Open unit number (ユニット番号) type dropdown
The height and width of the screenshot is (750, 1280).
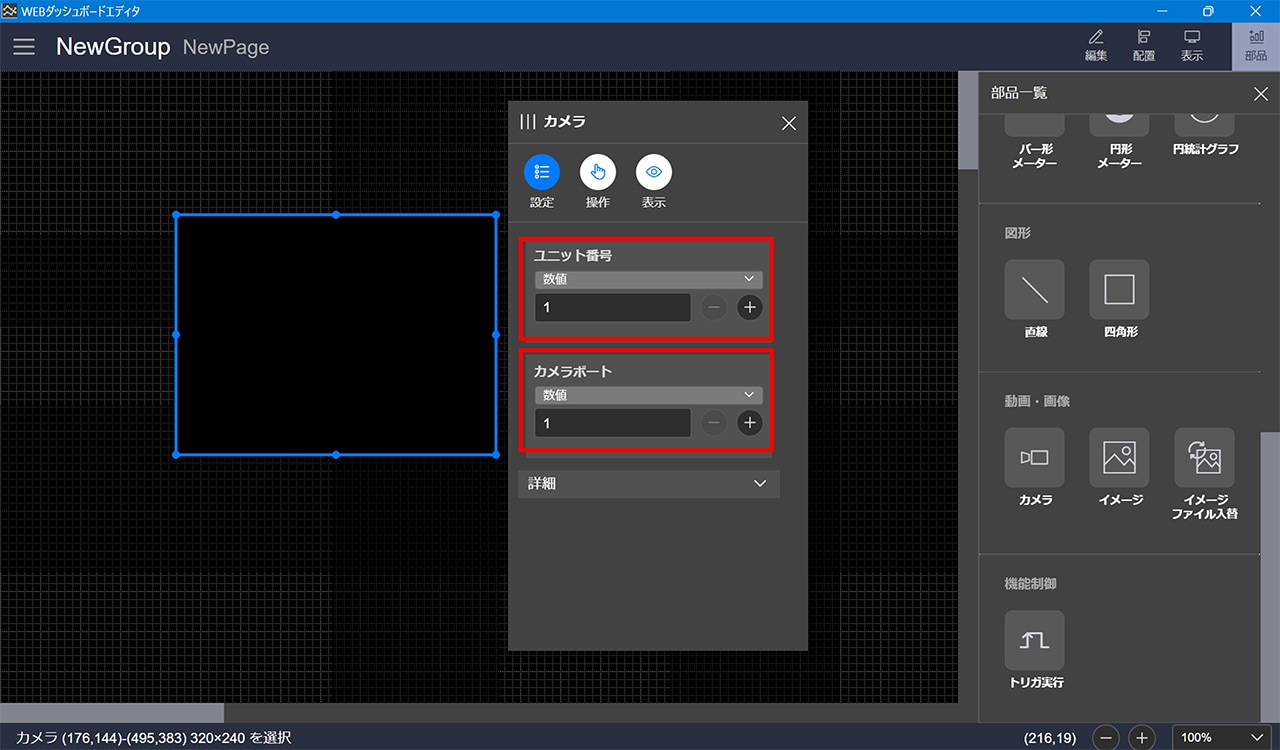pos(649,280)
